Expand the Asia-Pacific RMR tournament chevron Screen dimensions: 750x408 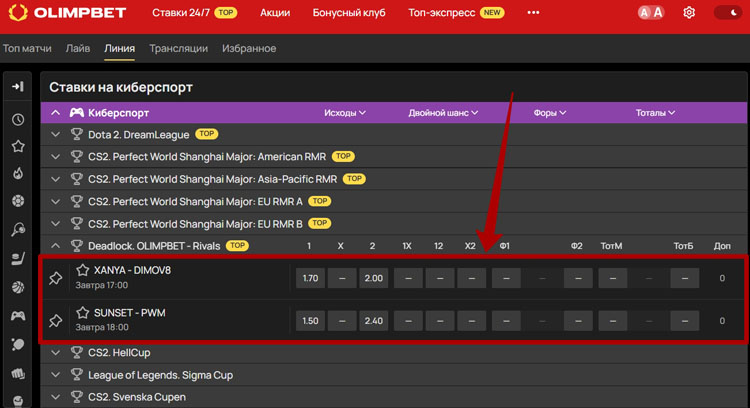pos(55,179)
